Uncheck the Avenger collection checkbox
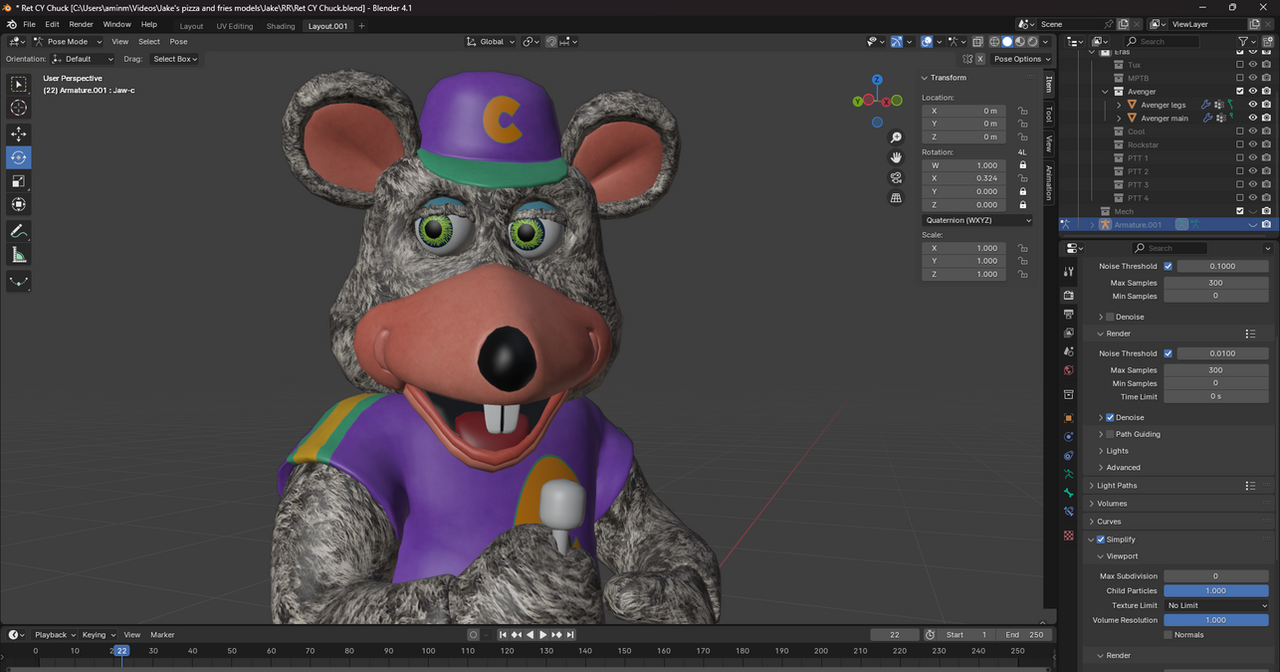Screen dimensions: 1280x672 (x=1240, y=91)
